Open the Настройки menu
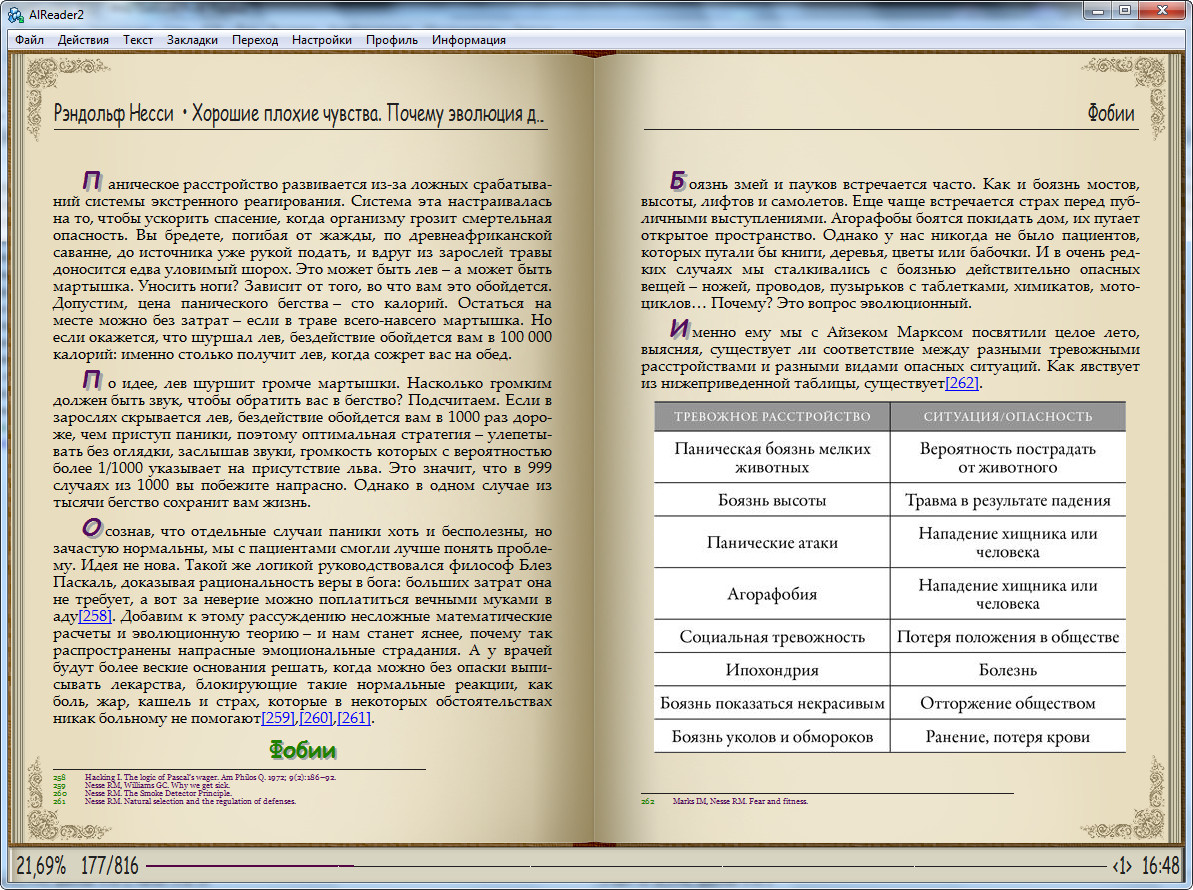The image size is (1193, 890). point(321,40)
